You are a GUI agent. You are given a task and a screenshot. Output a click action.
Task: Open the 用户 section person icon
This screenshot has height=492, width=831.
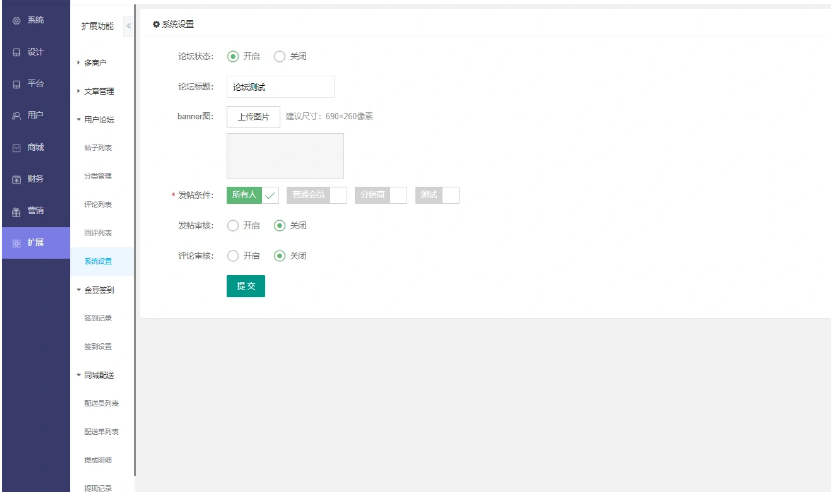tap(16, 116)
